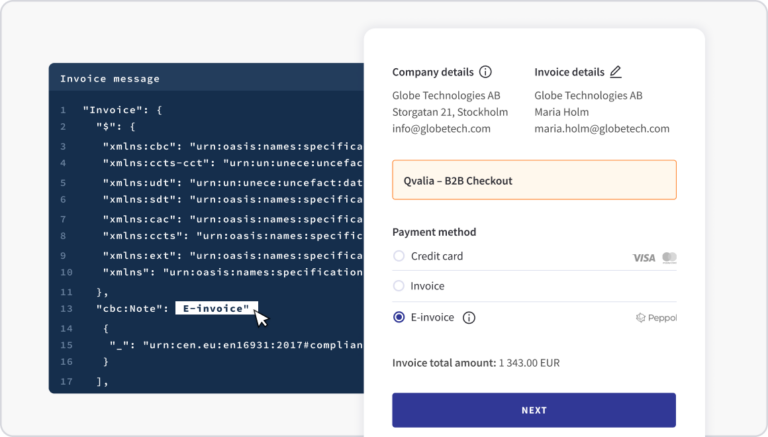Click the maria.holm@globetech.com email
The width and height of the screenshot is (768, 437).
601,129
